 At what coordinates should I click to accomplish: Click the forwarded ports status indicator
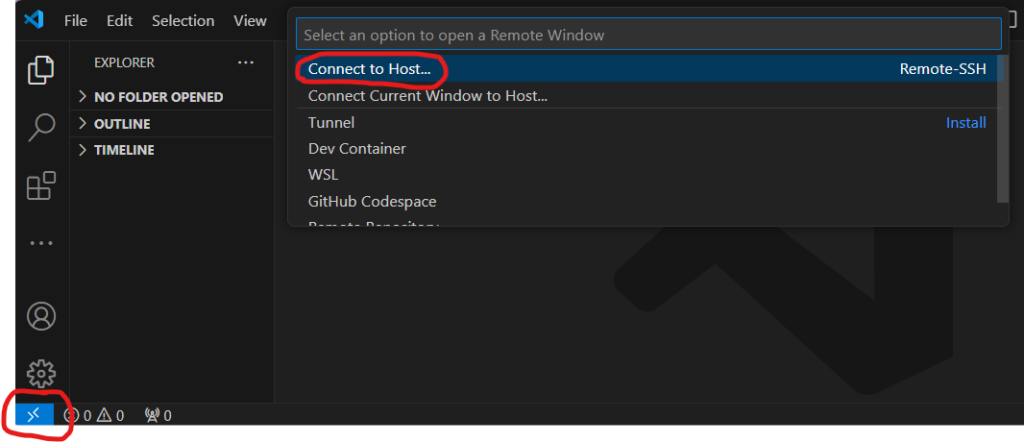(x=157, y=415)
